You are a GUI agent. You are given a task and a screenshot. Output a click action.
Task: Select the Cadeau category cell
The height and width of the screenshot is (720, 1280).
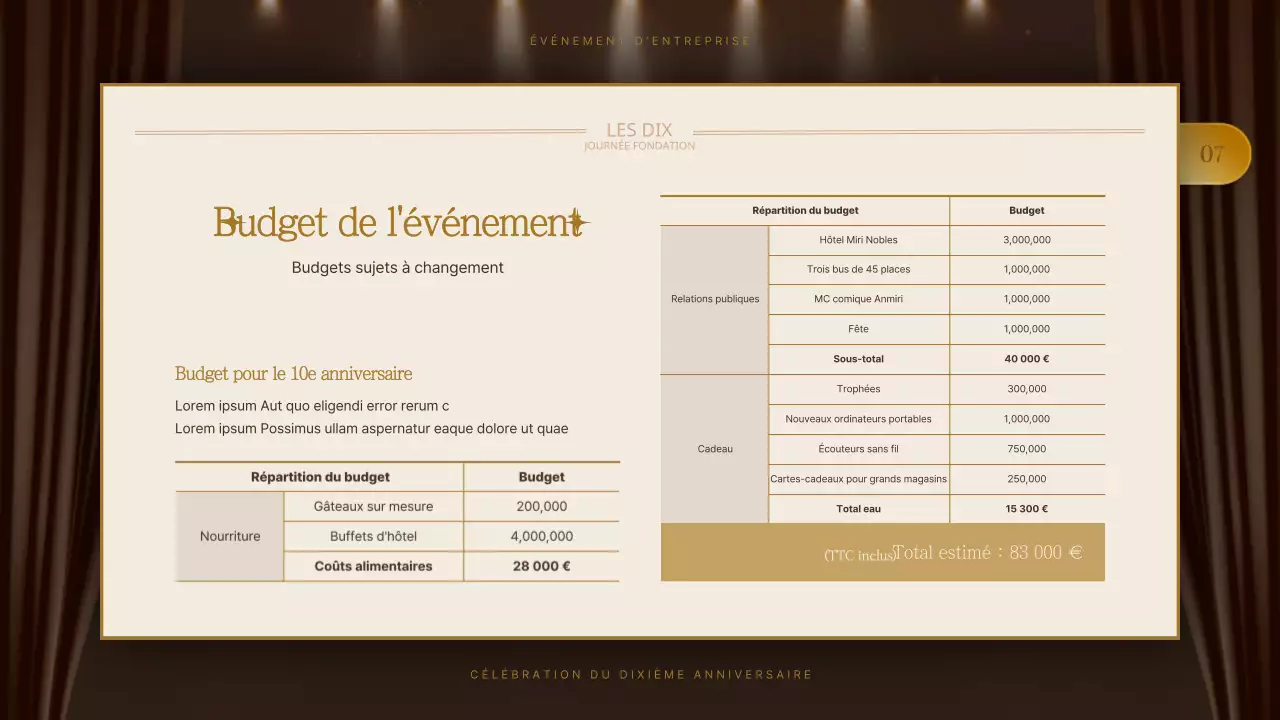pos(714,449)
